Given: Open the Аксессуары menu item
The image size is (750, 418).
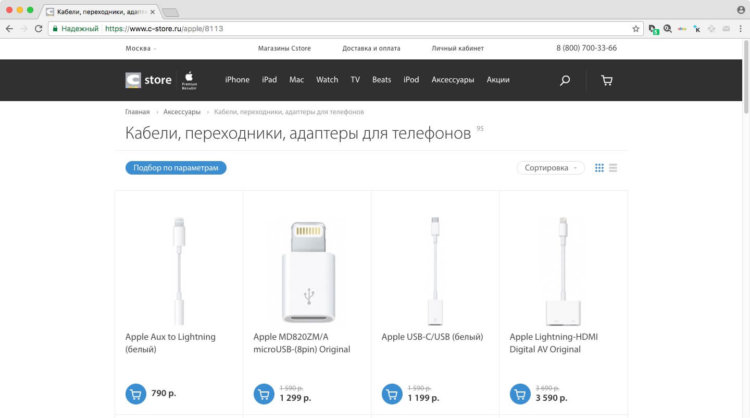Looking at the screenshot, I should point(453,80).
